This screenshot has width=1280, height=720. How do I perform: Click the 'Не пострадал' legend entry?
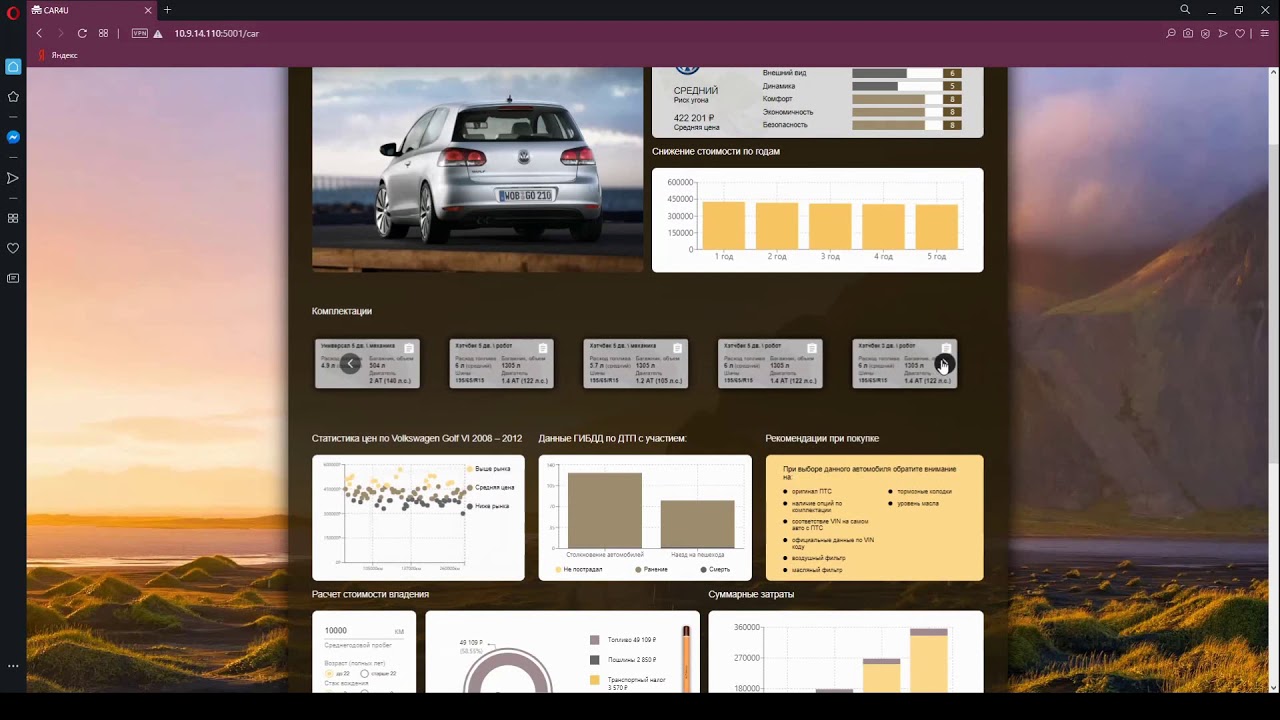pyautogui.click(x=579, y=569)
